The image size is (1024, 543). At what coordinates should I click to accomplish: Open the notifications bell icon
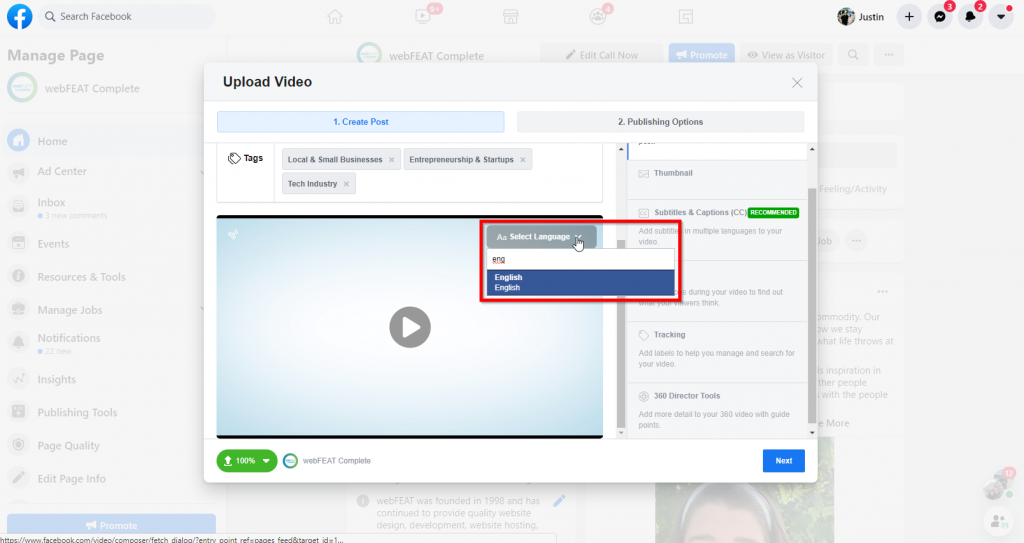click(970, 17)
